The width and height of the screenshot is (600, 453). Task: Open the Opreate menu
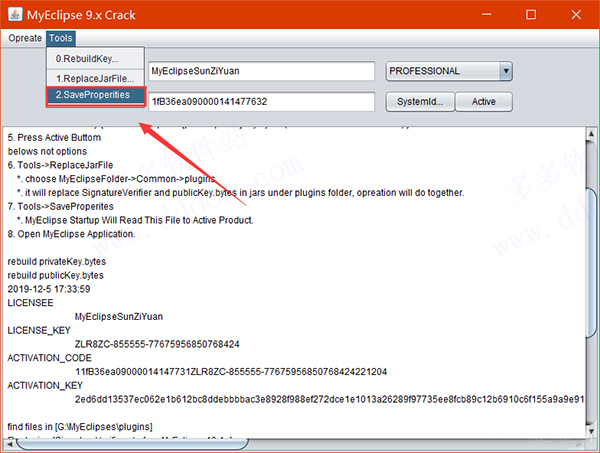click(x=25, y=38)
